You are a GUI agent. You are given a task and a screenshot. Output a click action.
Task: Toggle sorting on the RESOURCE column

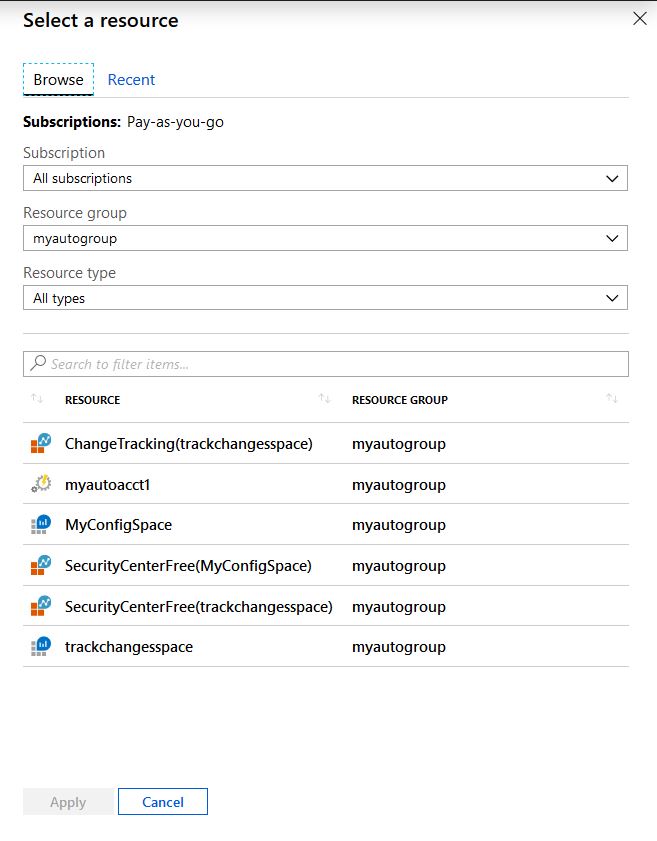(x=324, y=398)
